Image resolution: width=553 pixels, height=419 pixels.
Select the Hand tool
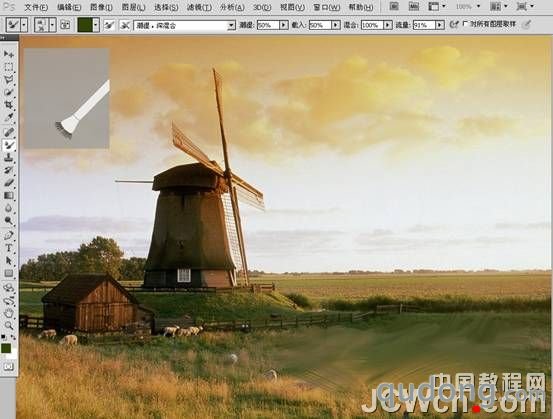[x=8, y=313]
